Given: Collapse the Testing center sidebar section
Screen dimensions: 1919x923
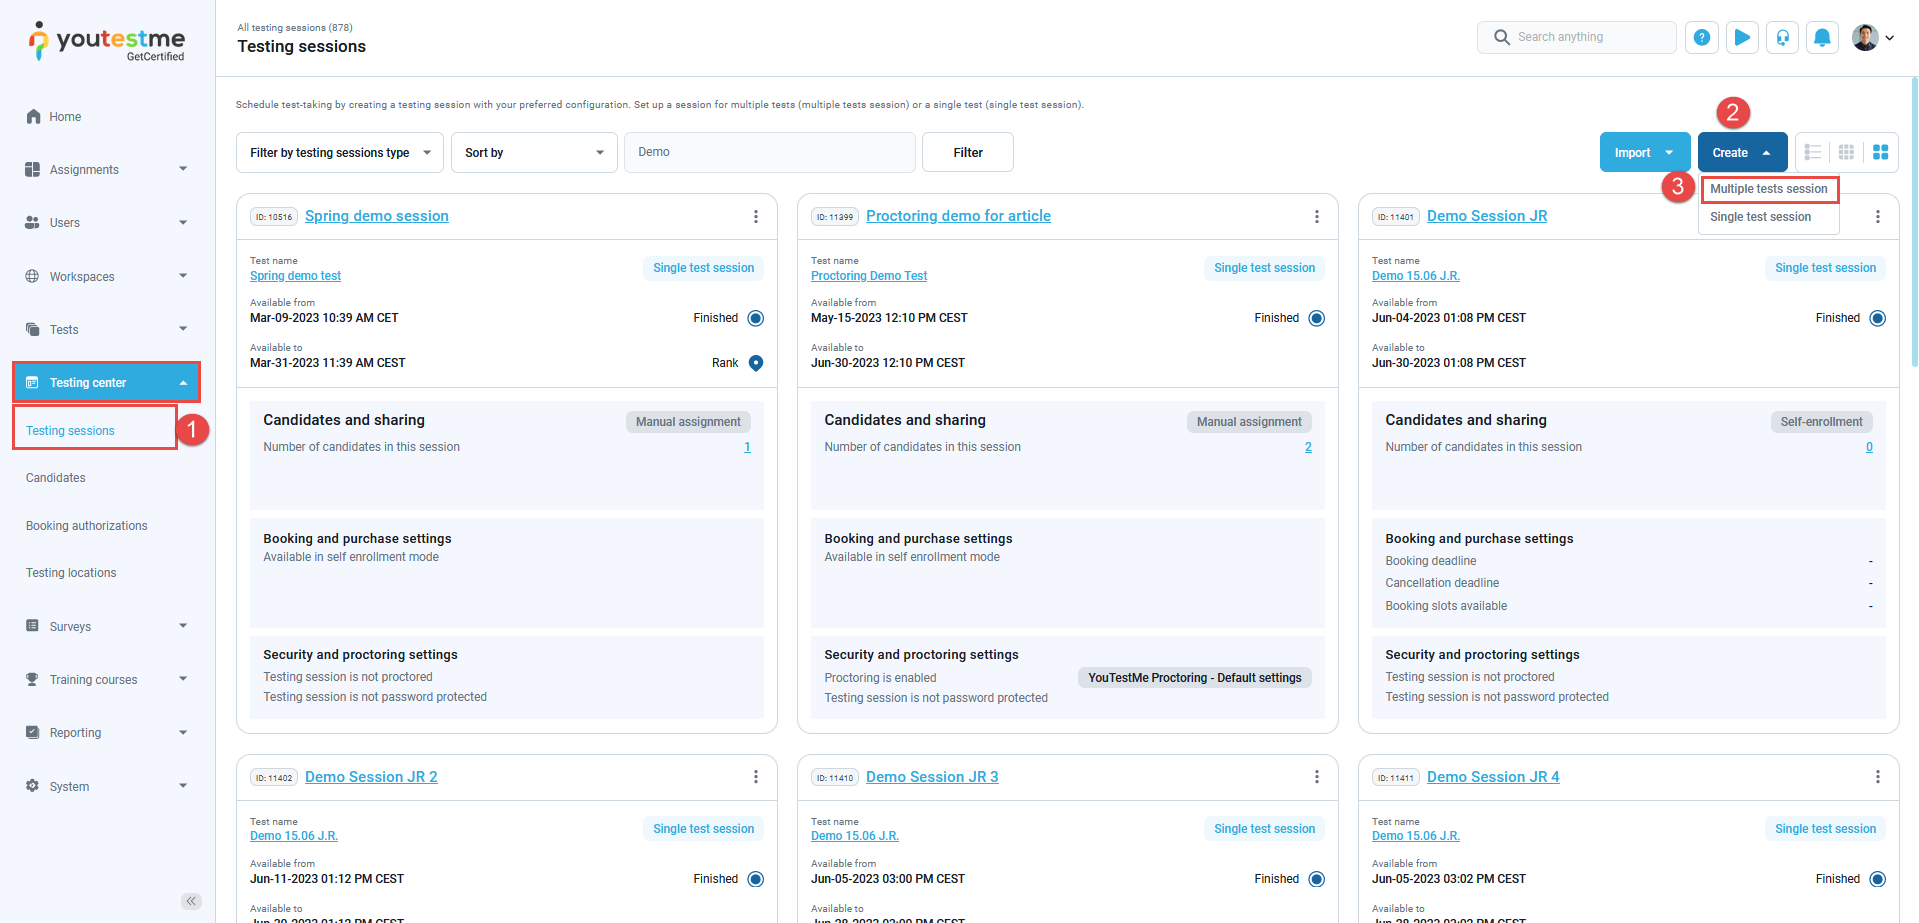Looking at the screenshot, I should point(106,382).
